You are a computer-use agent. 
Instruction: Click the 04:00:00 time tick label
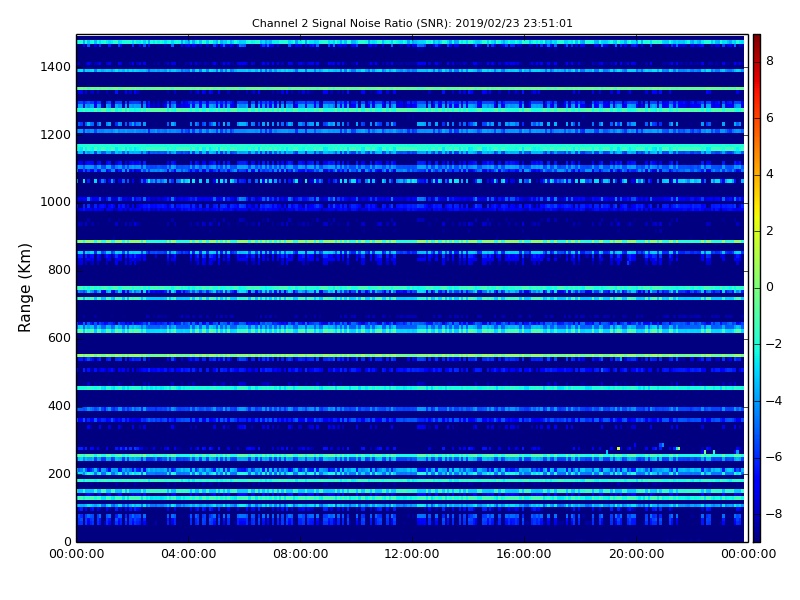(188, 553)
